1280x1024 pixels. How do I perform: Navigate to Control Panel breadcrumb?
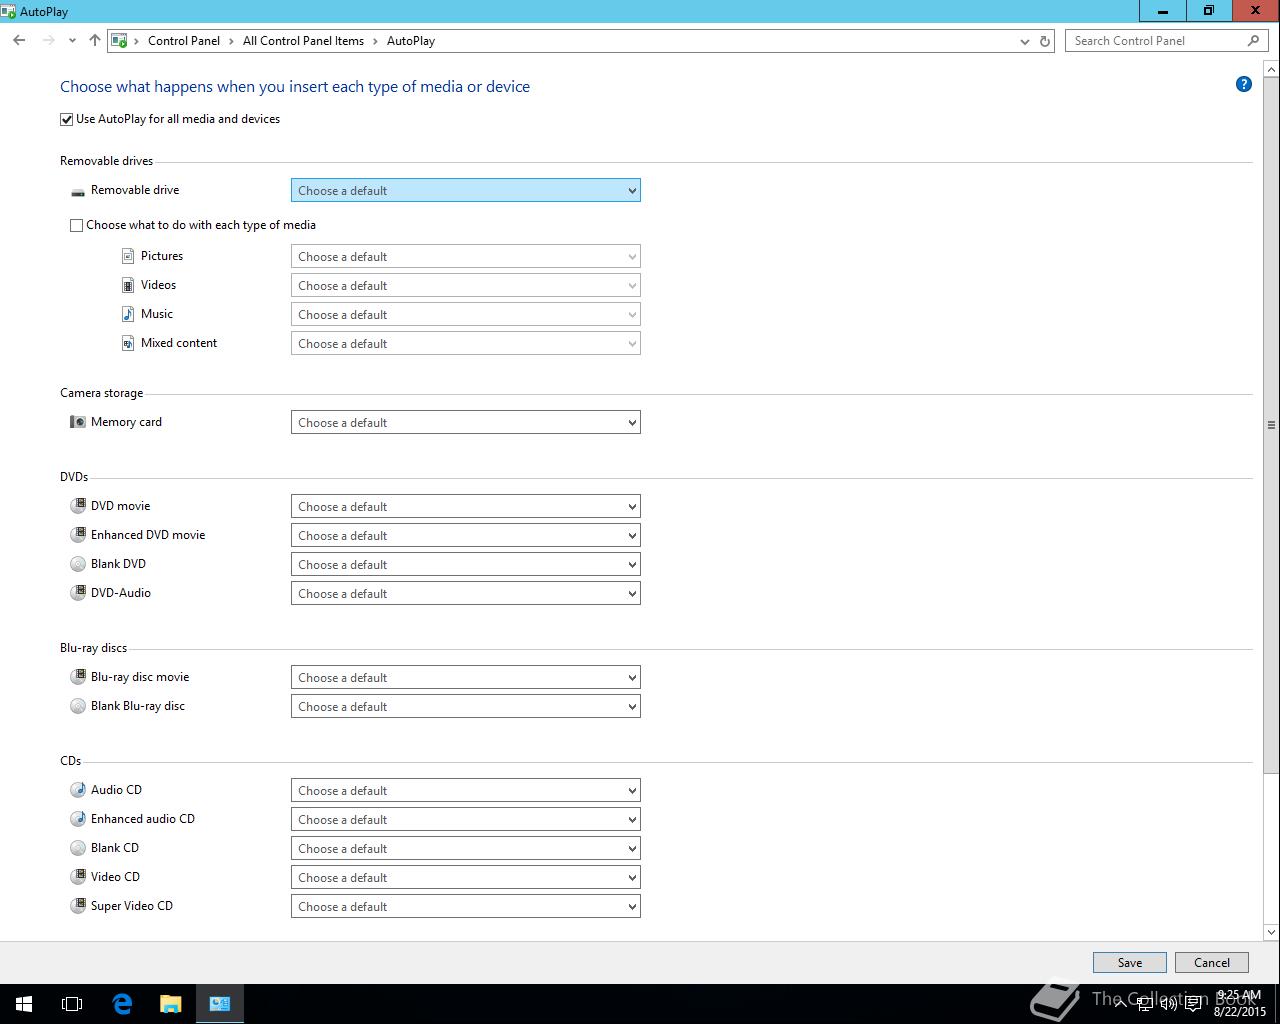click(184, 41)
